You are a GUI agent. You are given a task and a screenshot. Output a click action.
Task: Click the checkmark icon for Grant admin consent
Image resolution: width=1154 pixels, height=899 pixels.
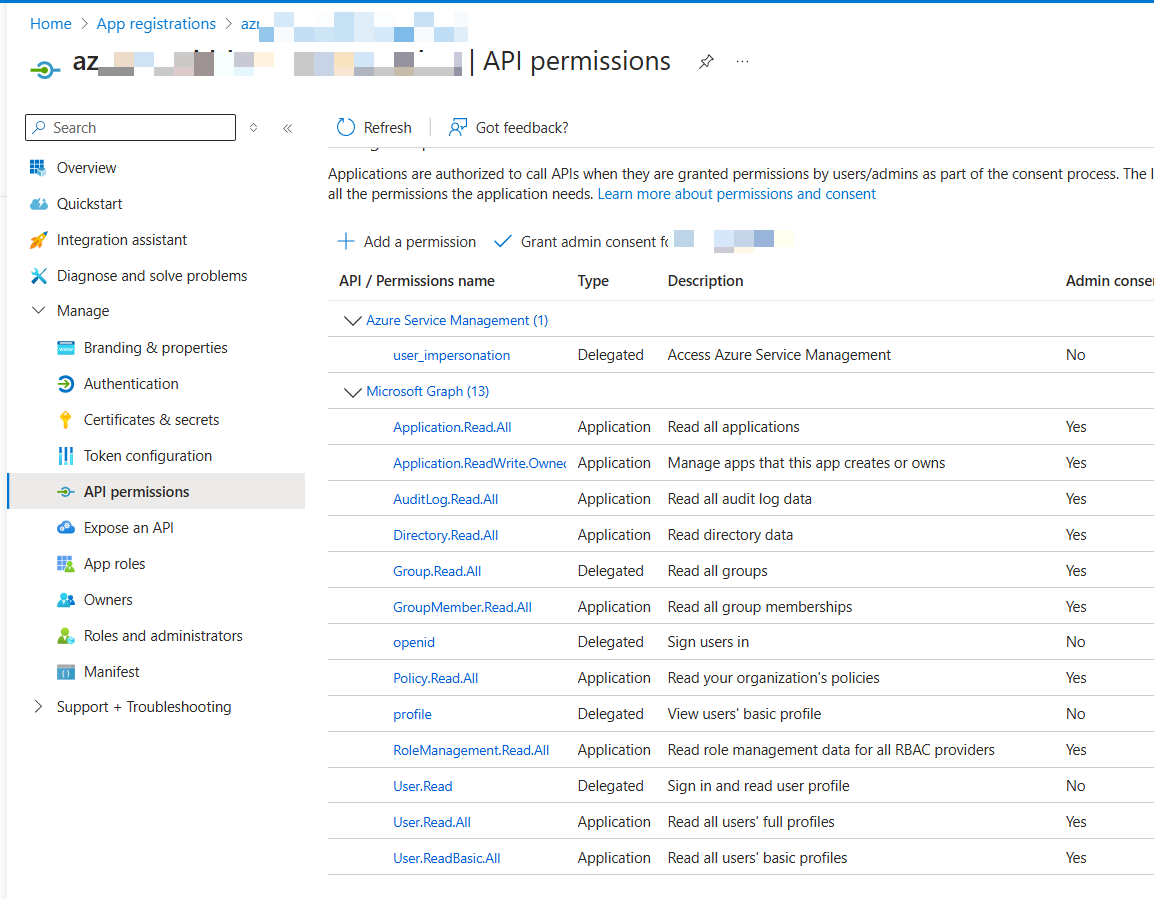pyautogui.click(x=503, y=241)
